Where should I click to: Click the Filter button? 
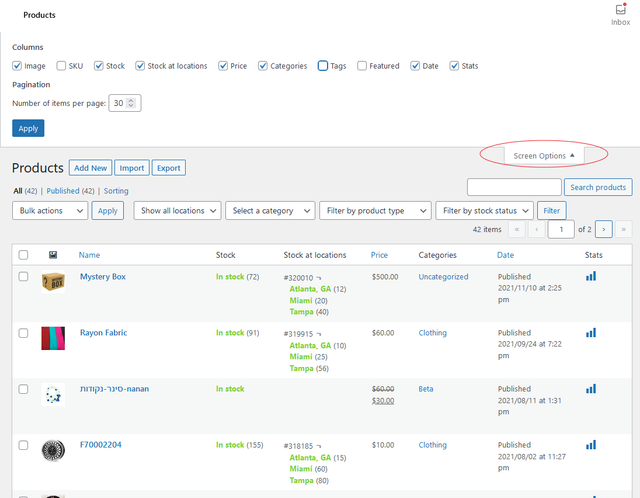point(551,211)
